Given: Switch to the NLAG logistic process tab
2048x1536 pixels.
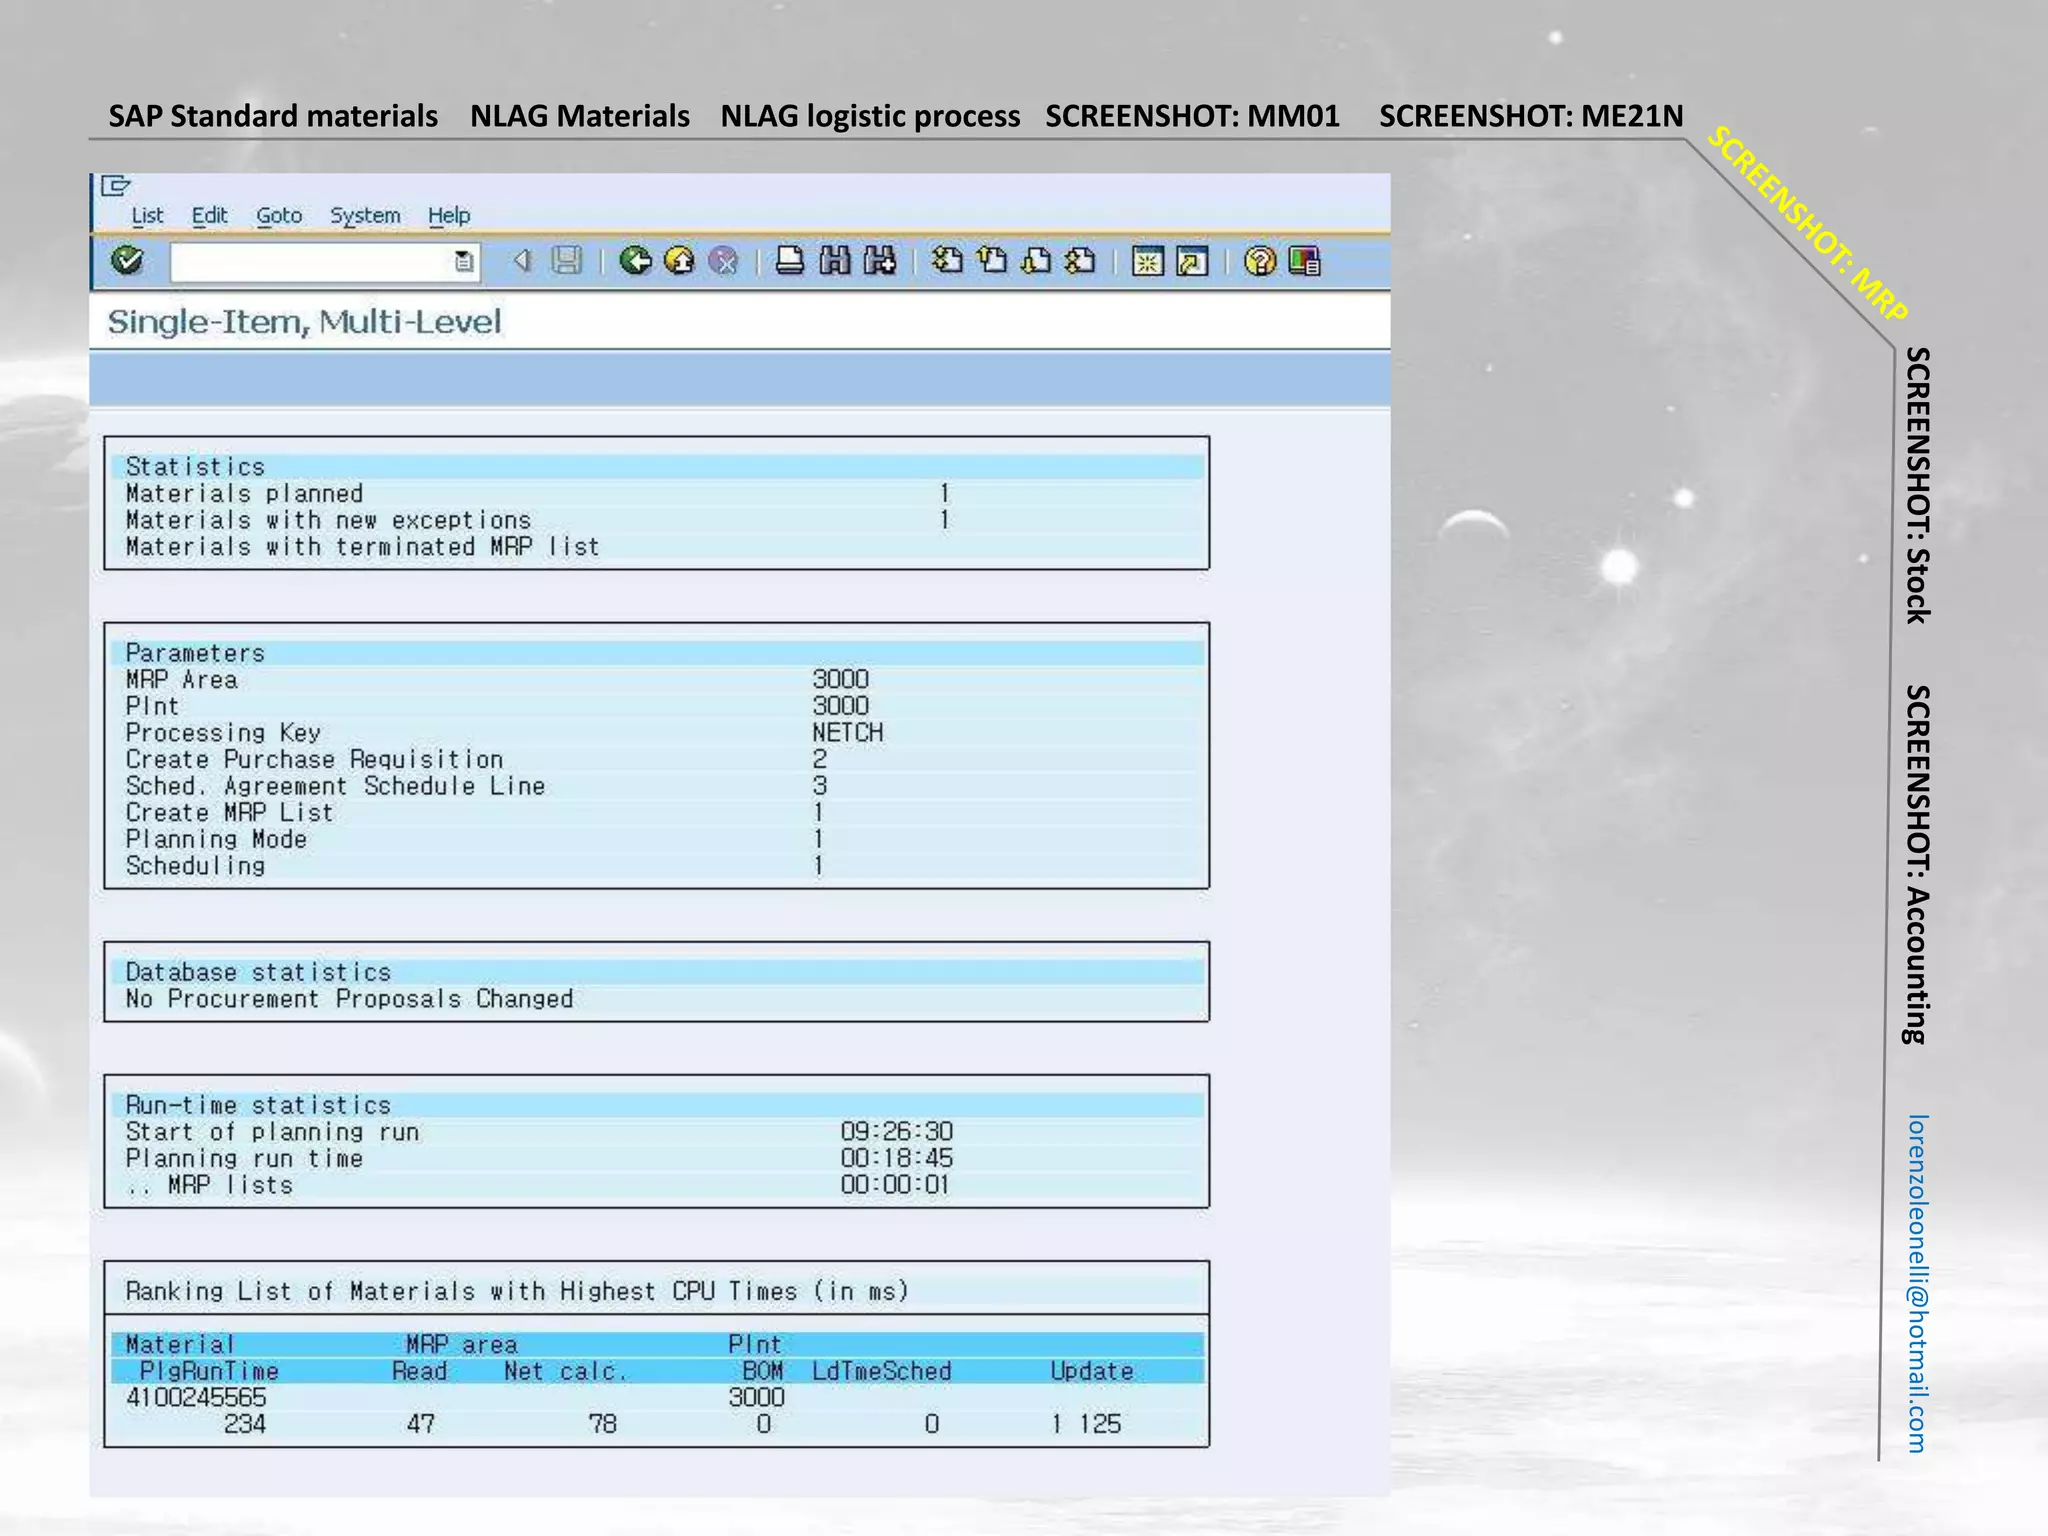Looking at the screenshot, I should coord(870,116).
